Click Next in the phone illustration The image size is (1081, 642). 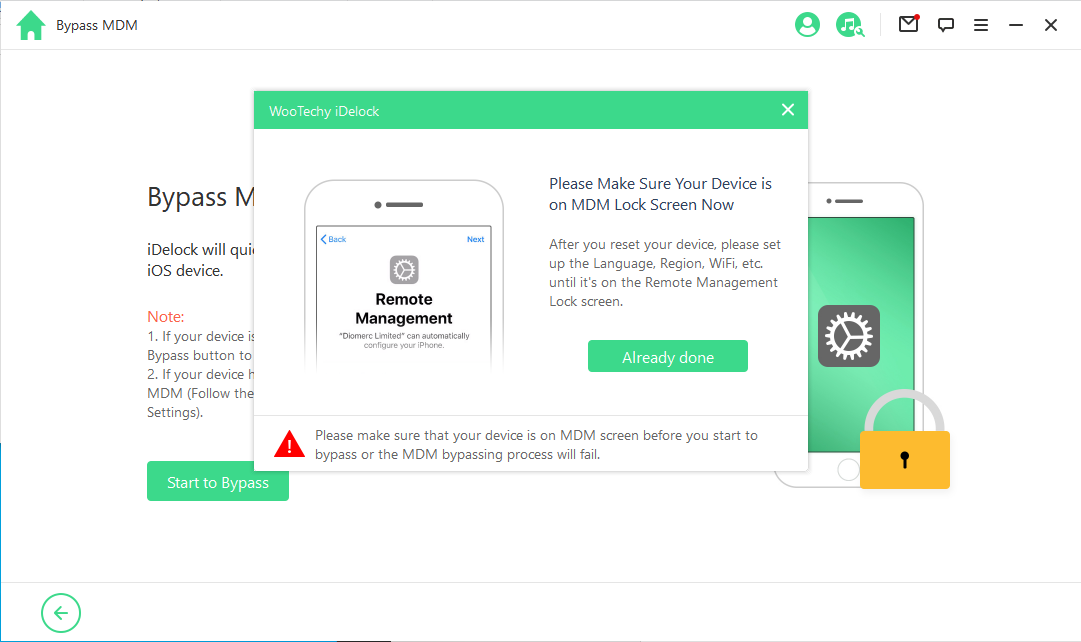[475, 239]
